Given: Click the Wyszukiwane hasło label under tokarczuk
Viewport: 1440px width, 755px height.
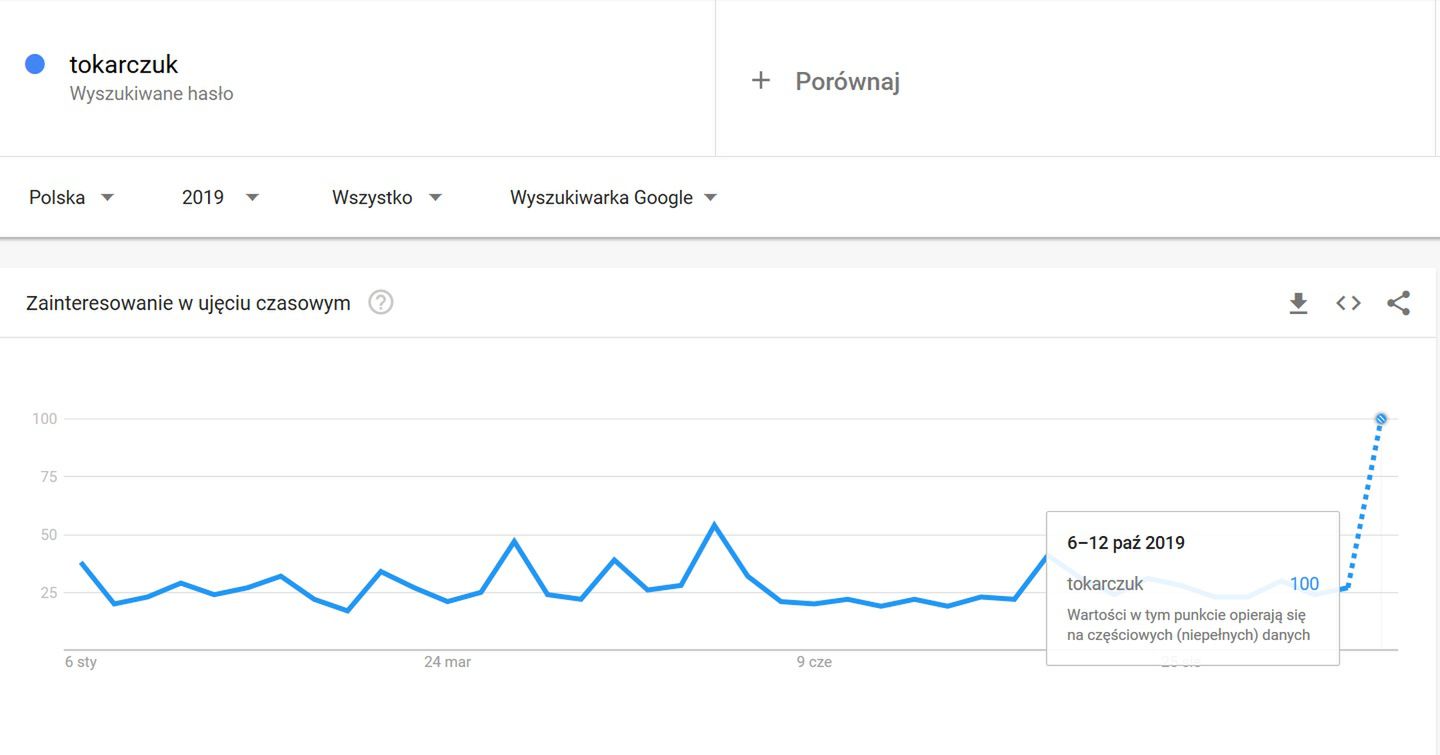Looking at the screenshot, I should click(x=152, y=94).
